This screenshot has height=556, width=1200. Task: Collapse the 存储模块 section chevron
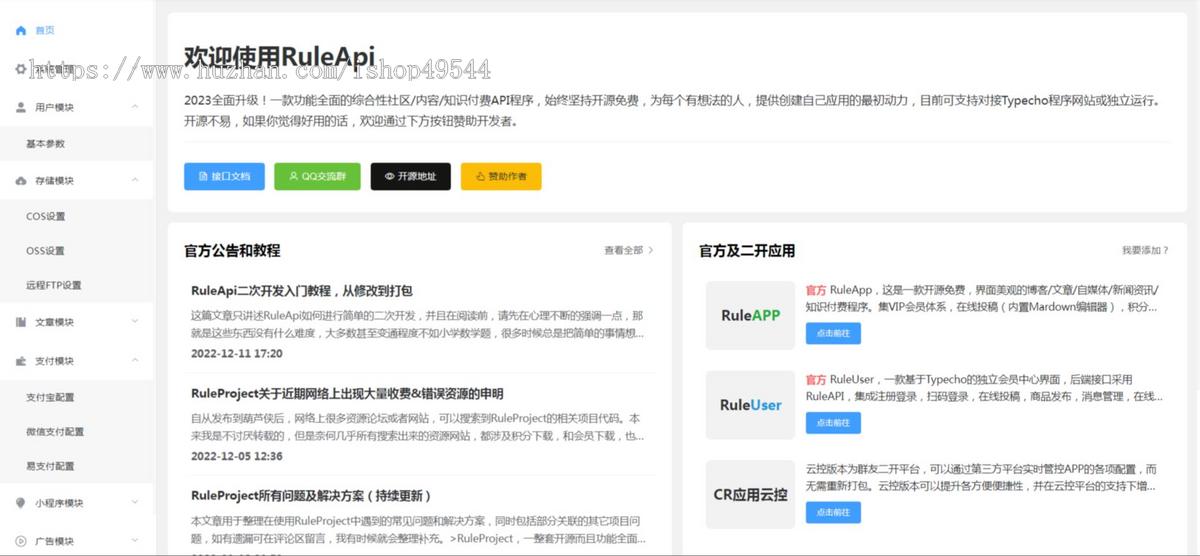click(135, 180)
